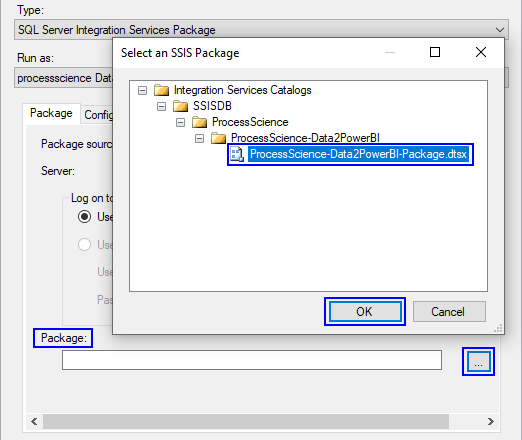This screenshot has height=440, width=522.
Task: Click the Integration Services Catalogs folder icon
Action: tap(161, 90)
